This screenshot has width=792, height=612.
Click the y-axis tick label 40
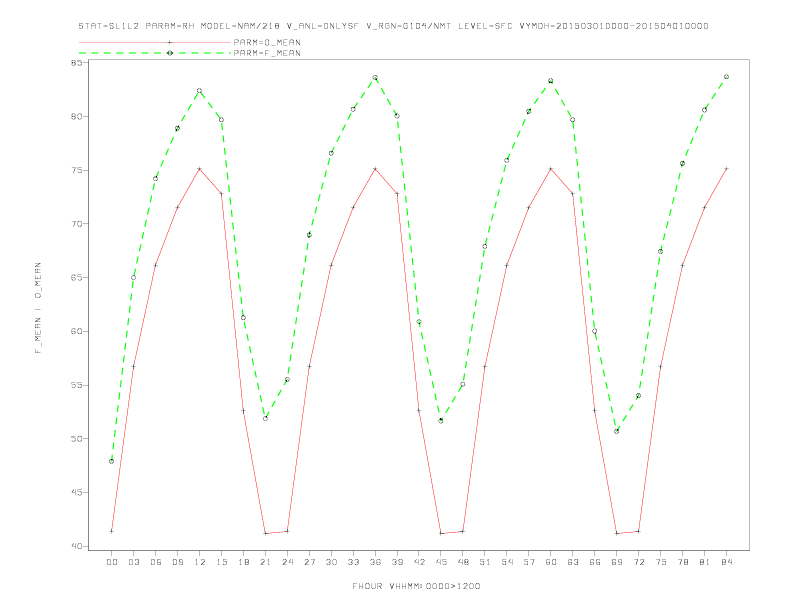(x=76, y=546)
